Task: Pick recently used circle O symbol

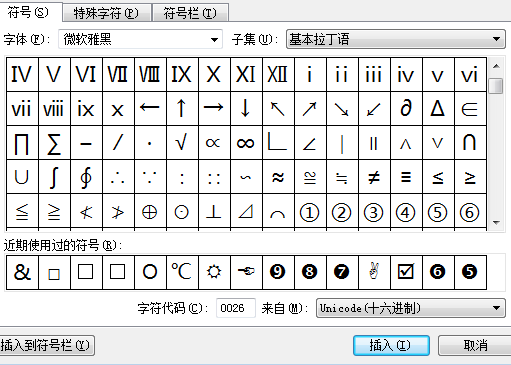Action: point(150,272)
